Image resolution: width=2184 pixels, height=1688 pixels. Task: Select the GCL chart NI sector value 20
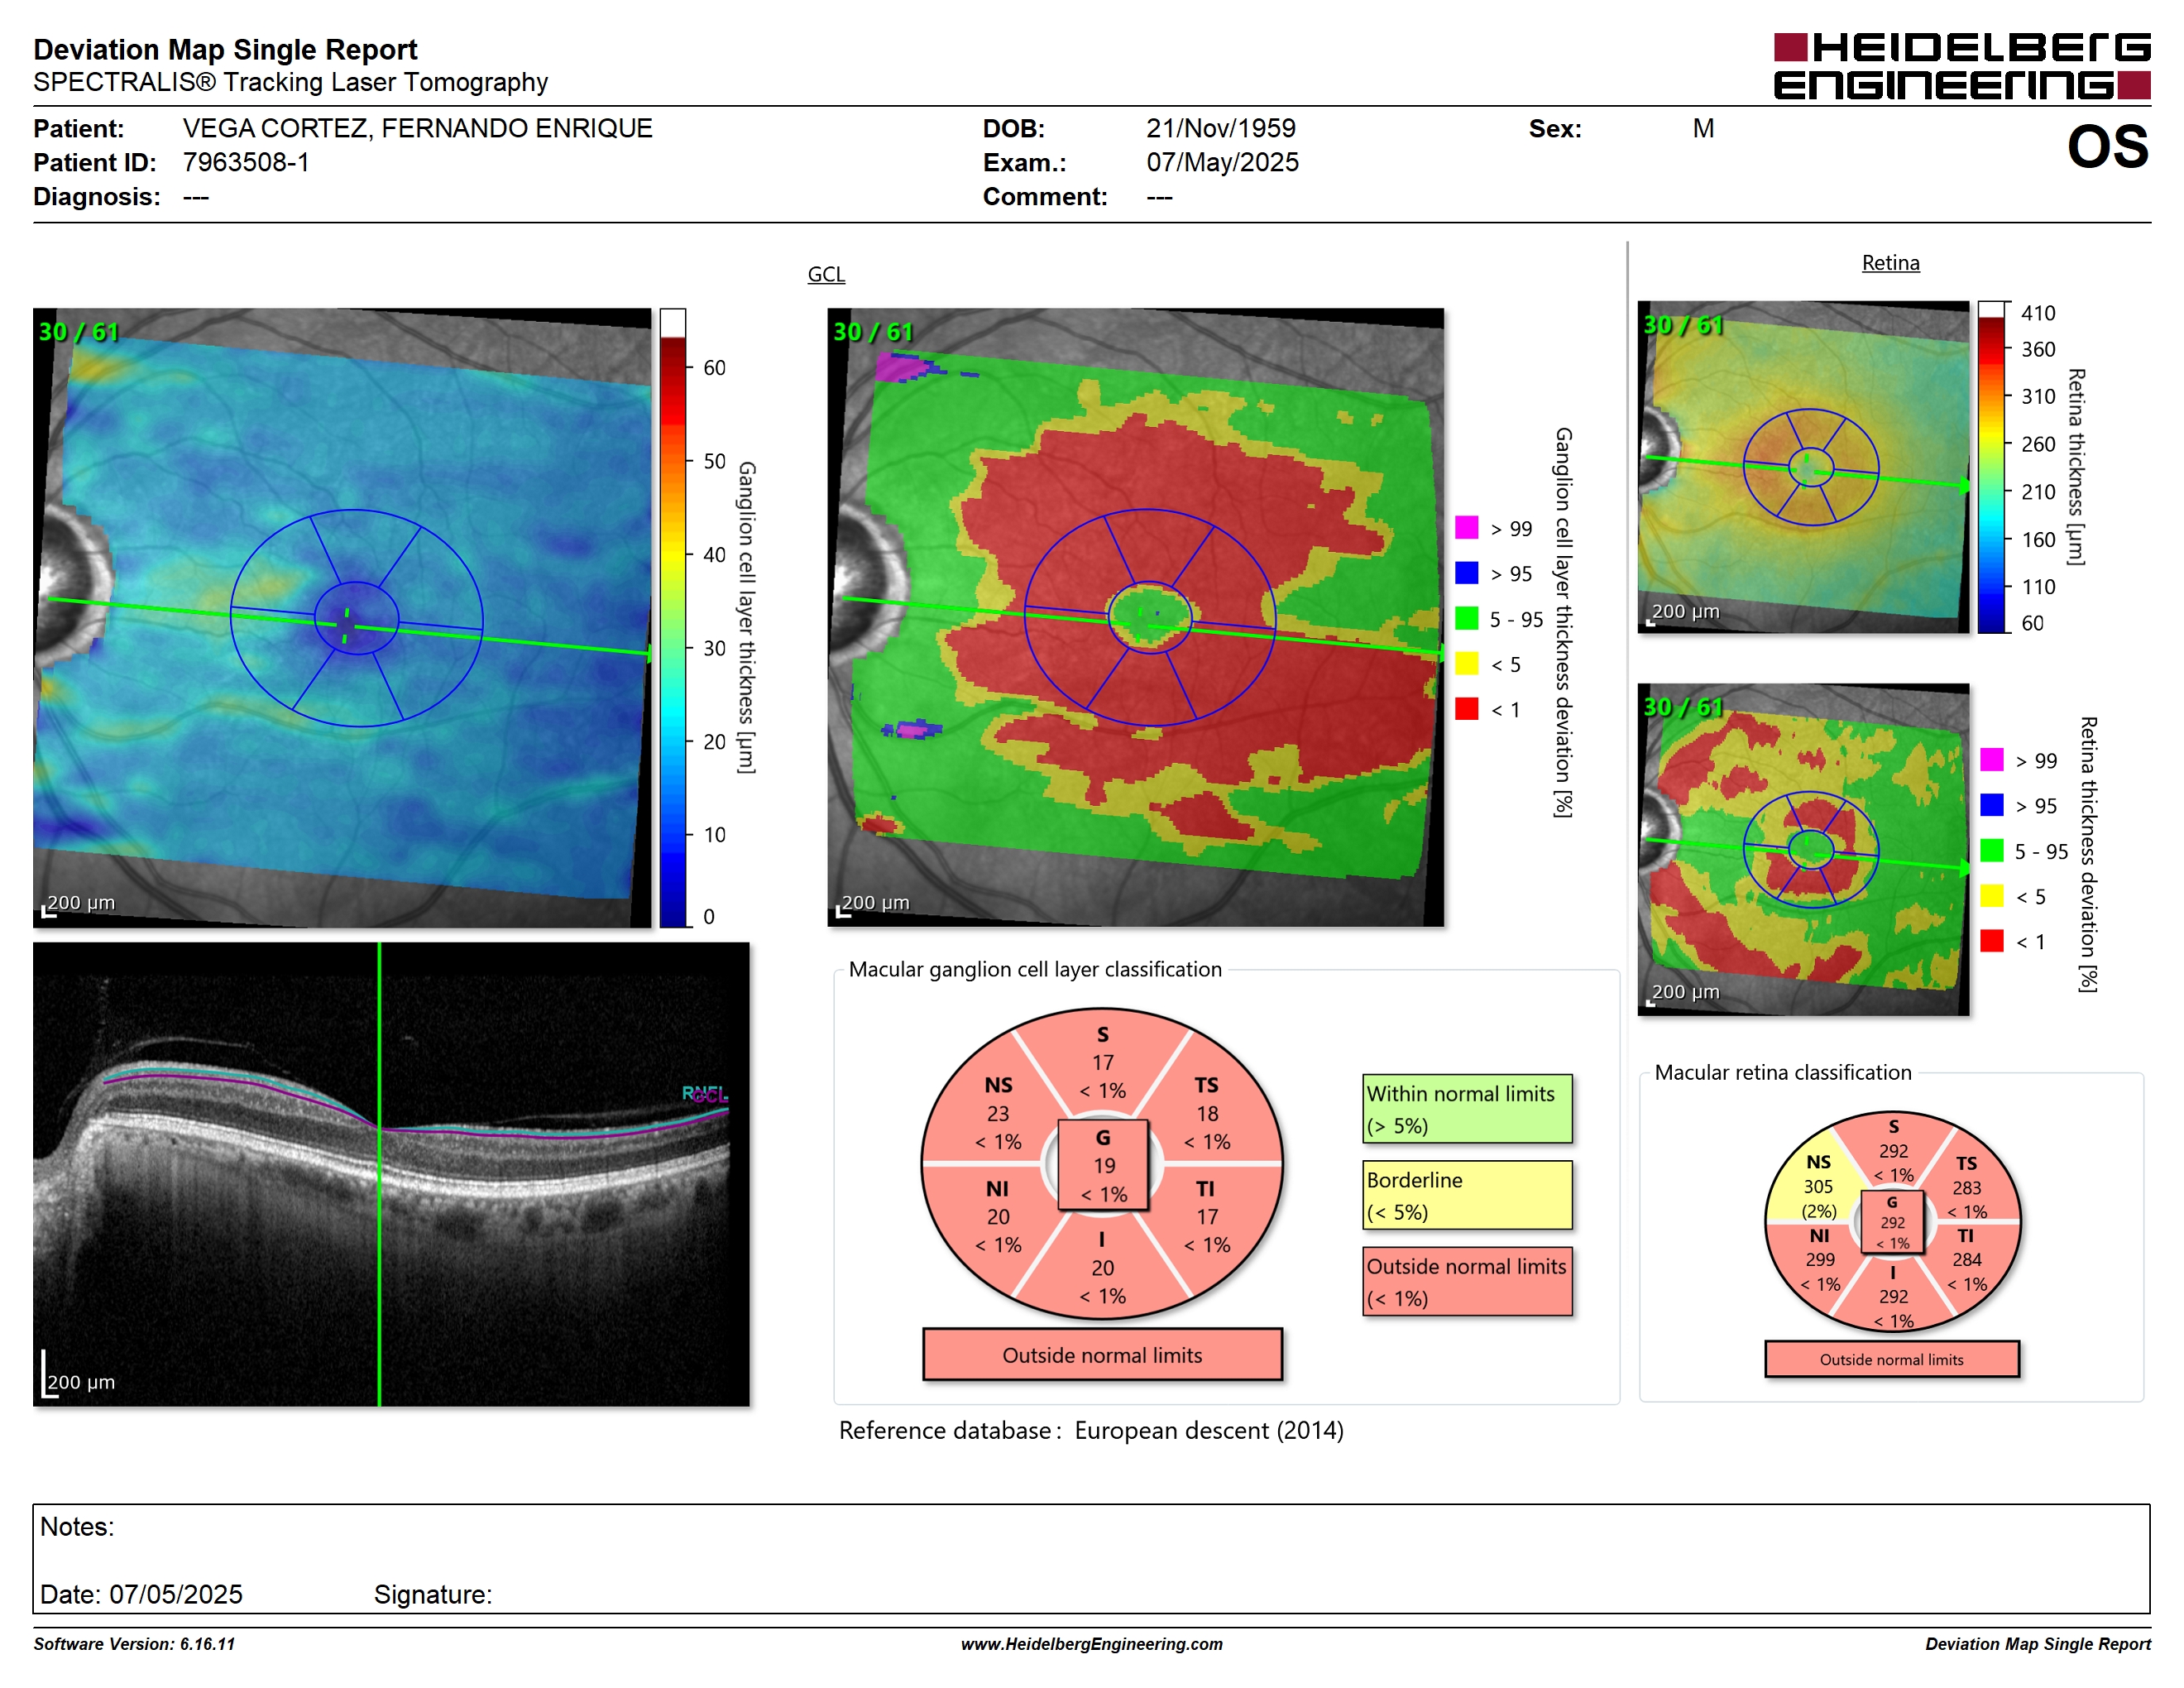tap(997, 1216)
